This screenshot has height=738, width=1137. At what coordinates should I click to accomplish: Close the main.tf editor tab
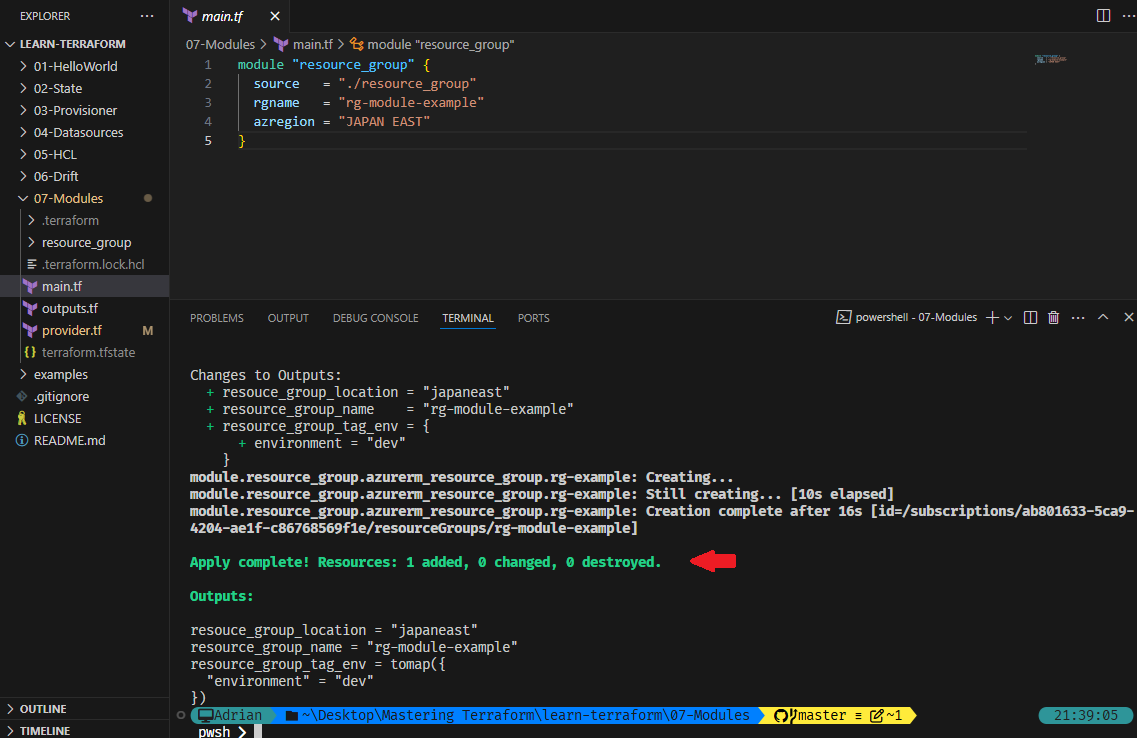point(275,16)
